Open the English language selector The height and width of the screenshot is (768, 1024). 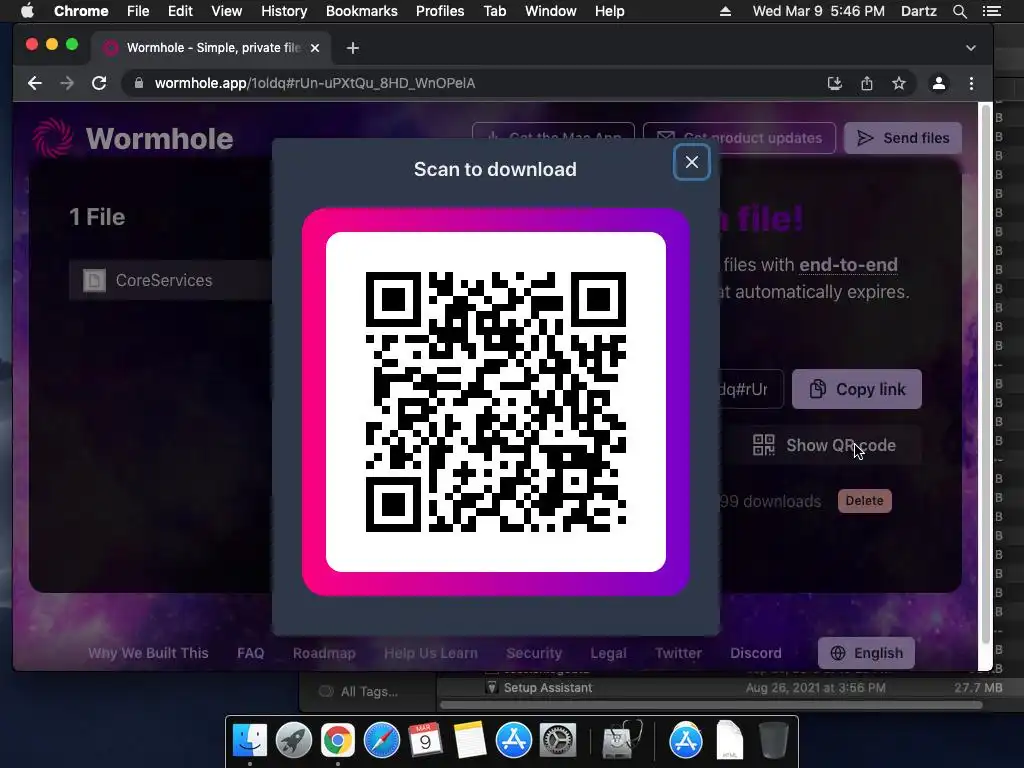867,653
